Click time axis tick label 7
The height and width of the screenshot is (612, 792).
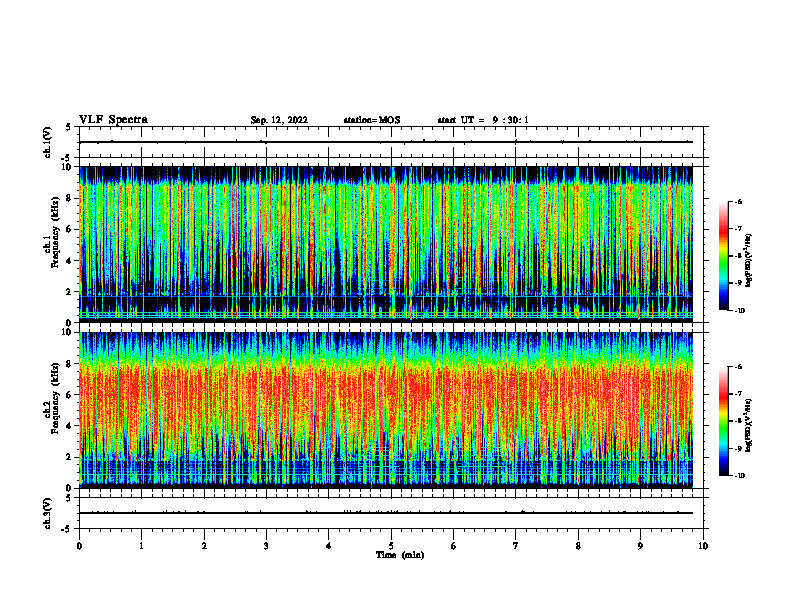tap(516, 546)
